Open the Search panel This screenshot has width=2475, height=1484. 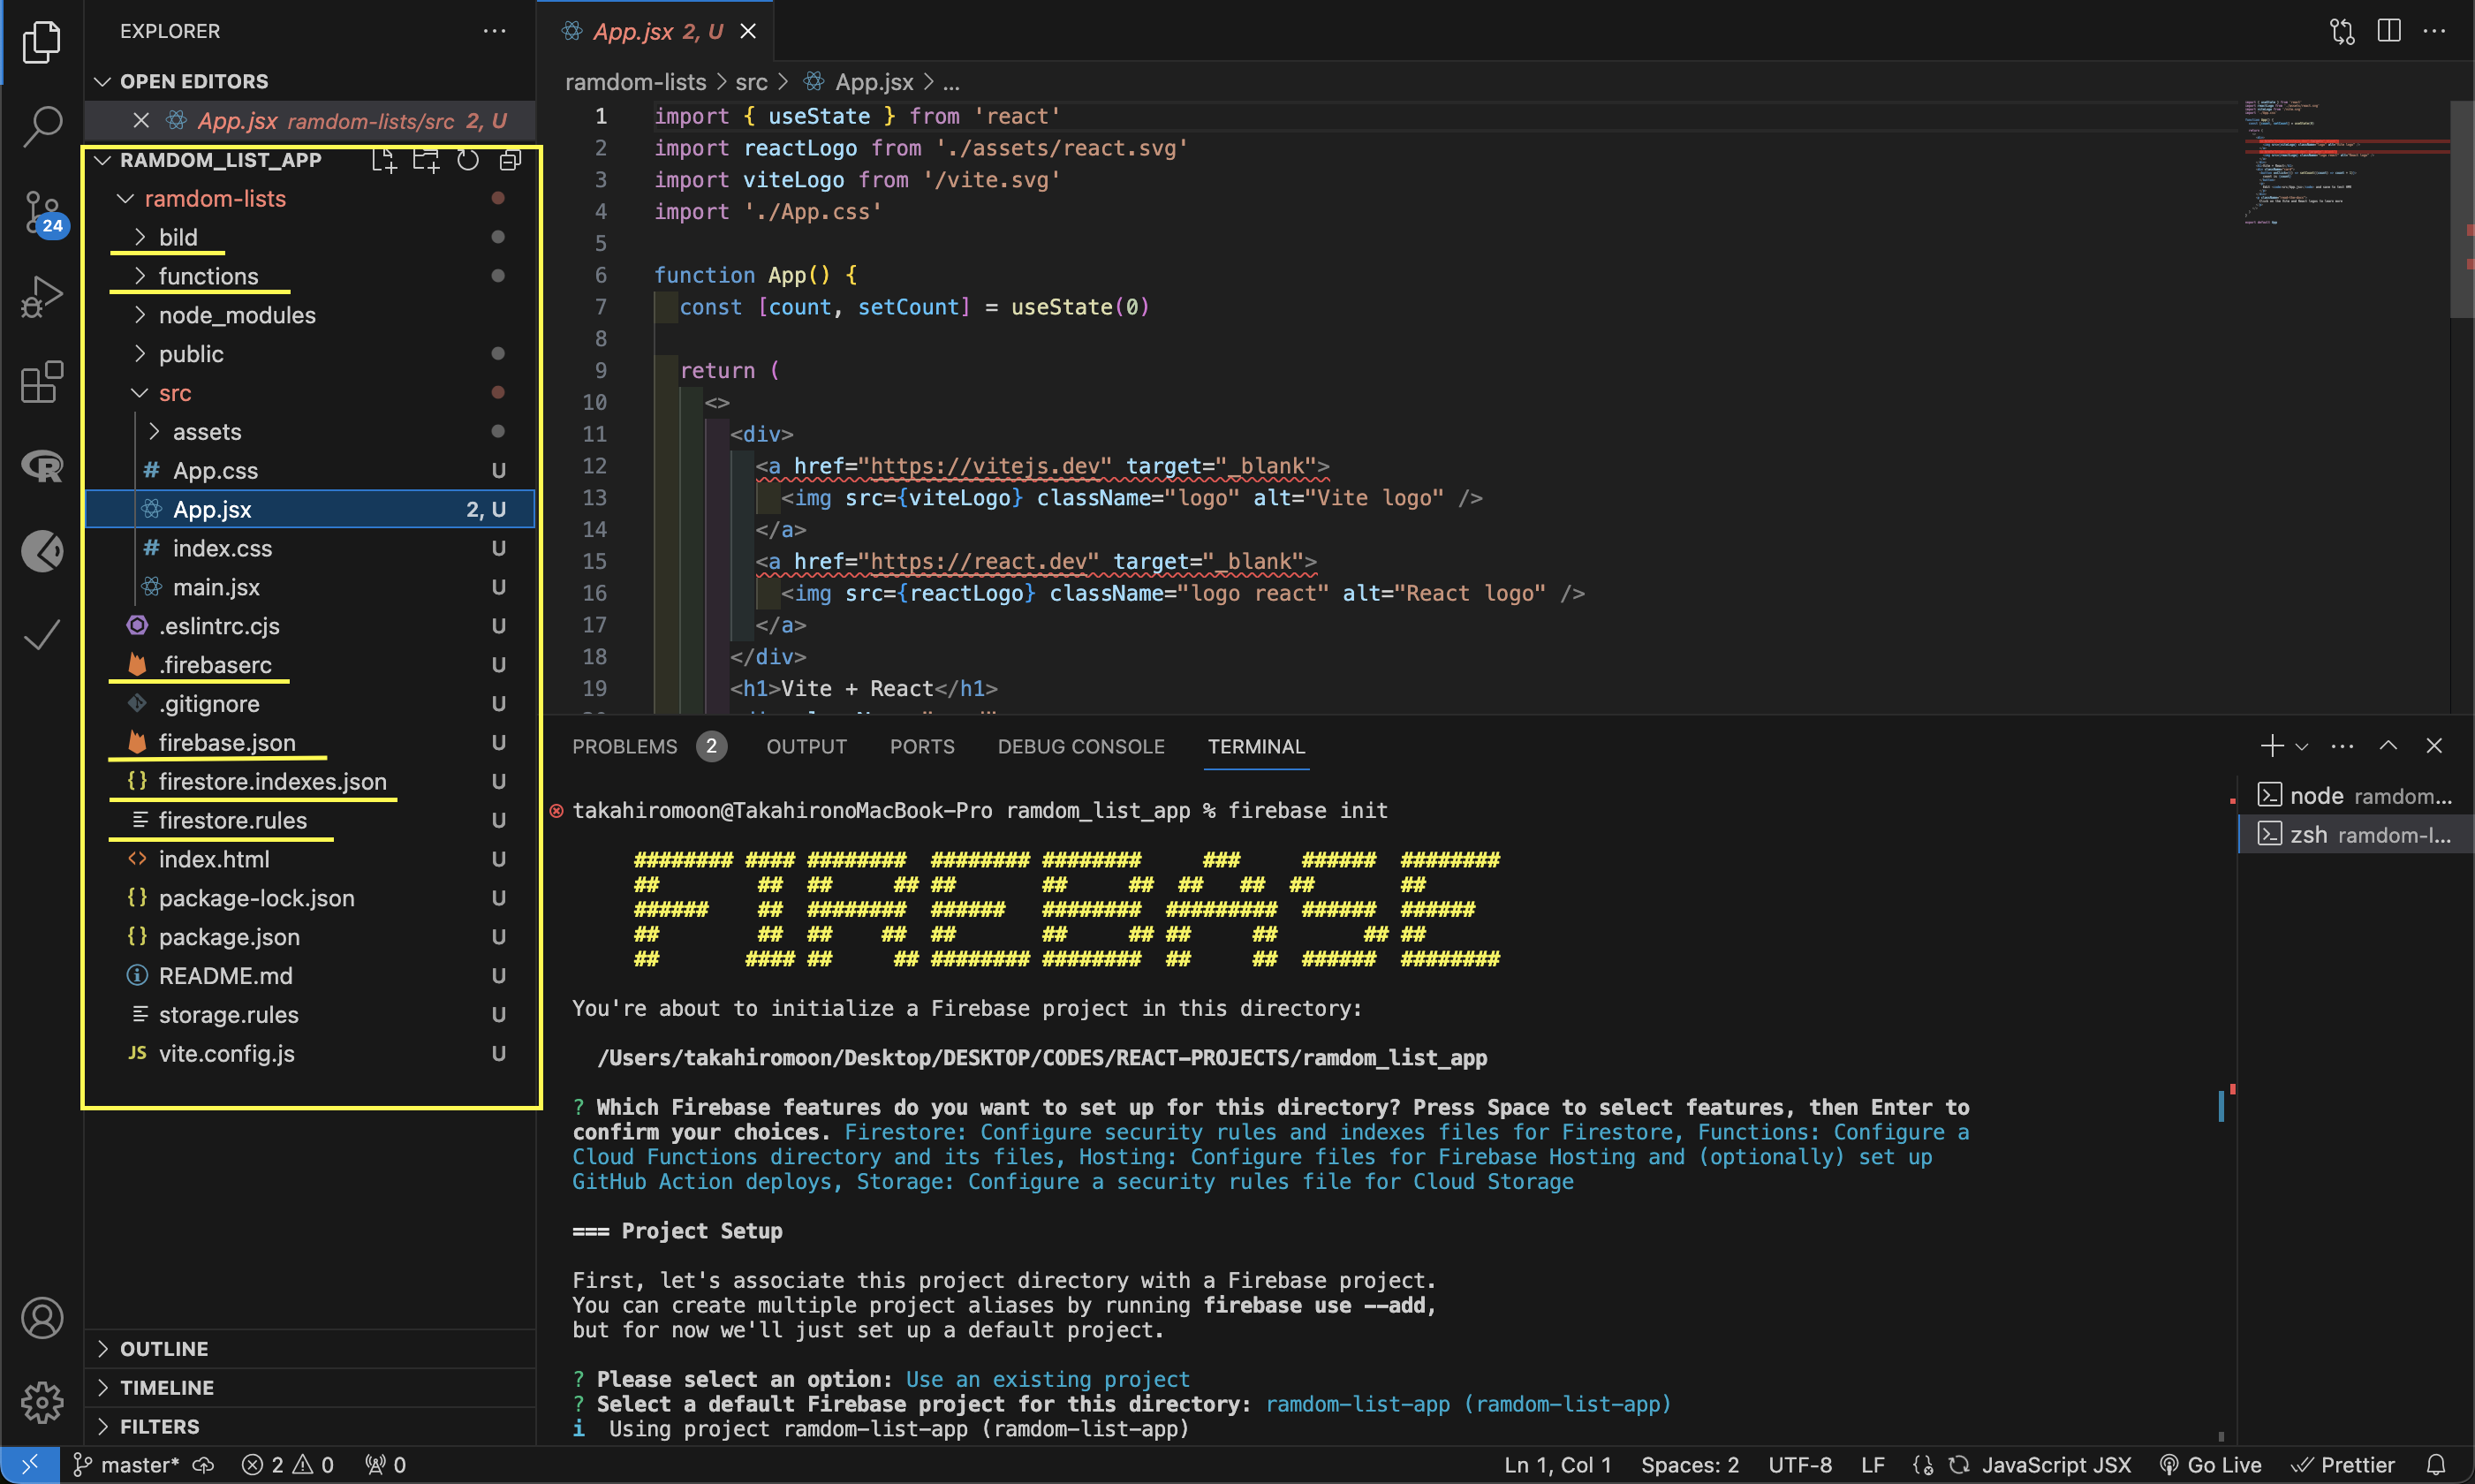(x=41, y=127)
